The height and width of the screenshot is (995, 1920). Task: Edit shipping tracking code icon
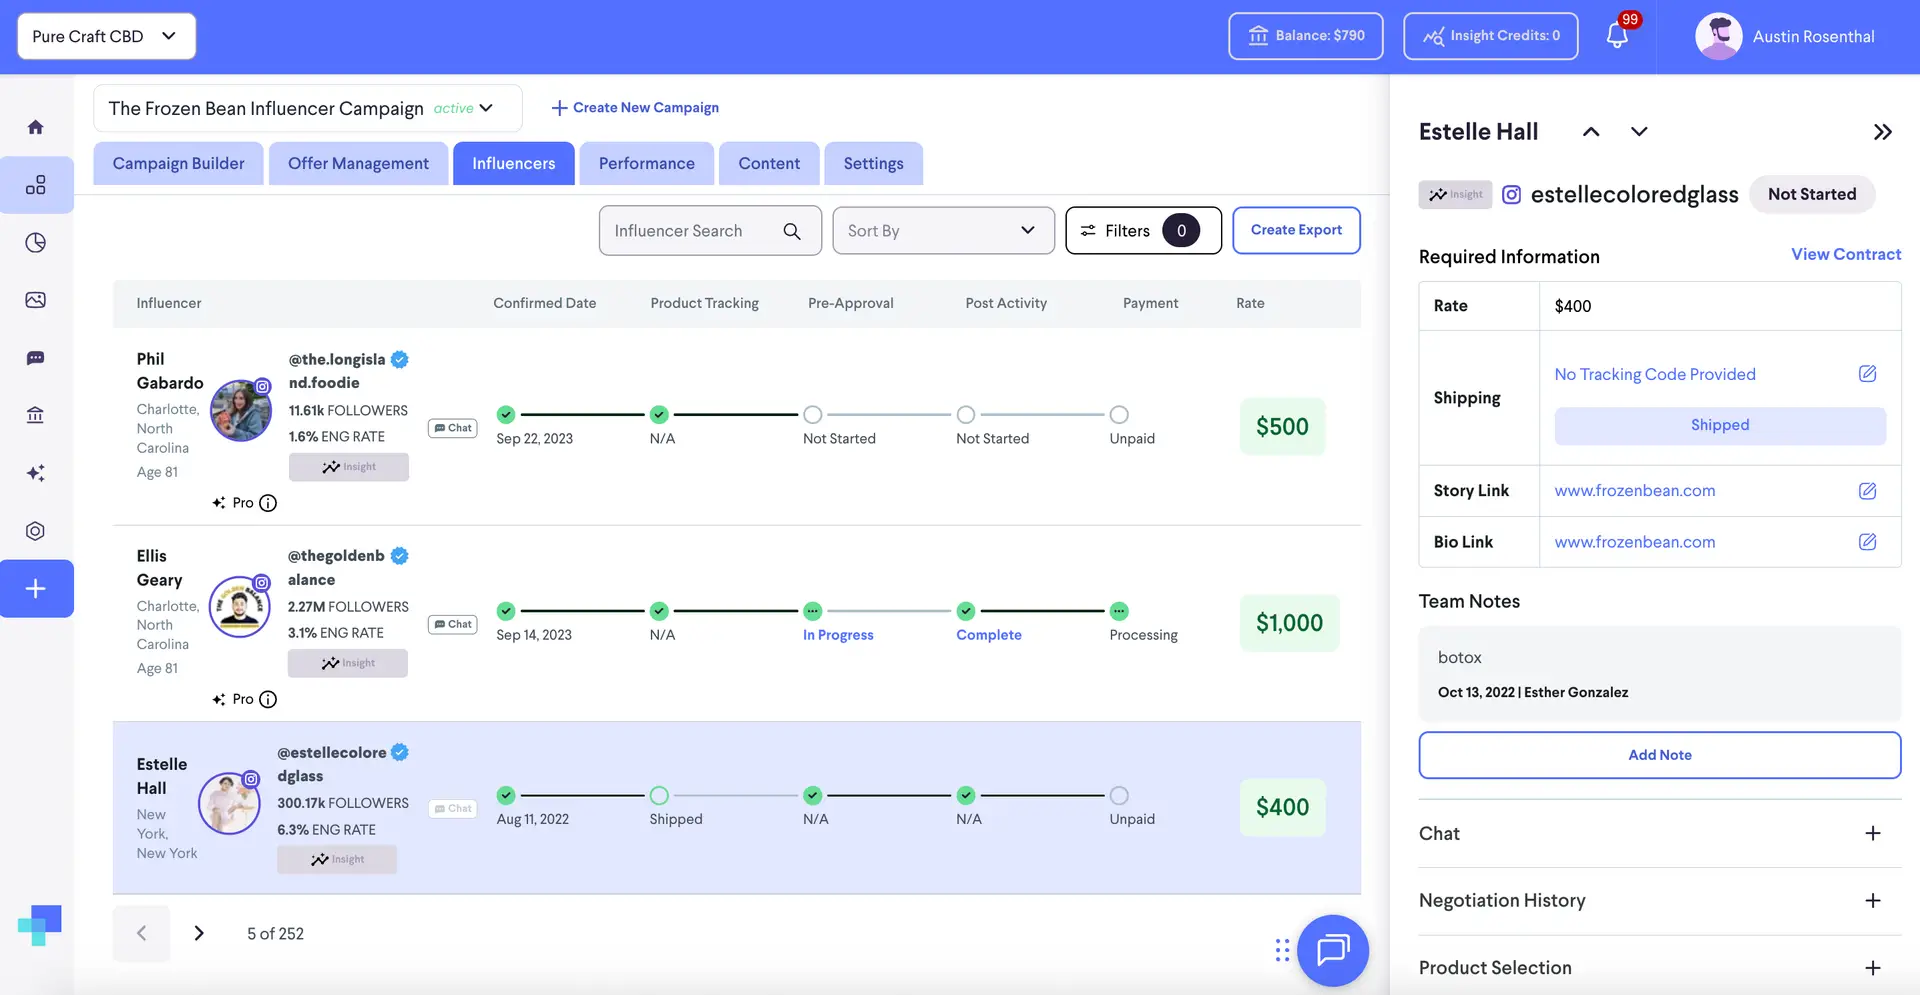pos(1867,374)
